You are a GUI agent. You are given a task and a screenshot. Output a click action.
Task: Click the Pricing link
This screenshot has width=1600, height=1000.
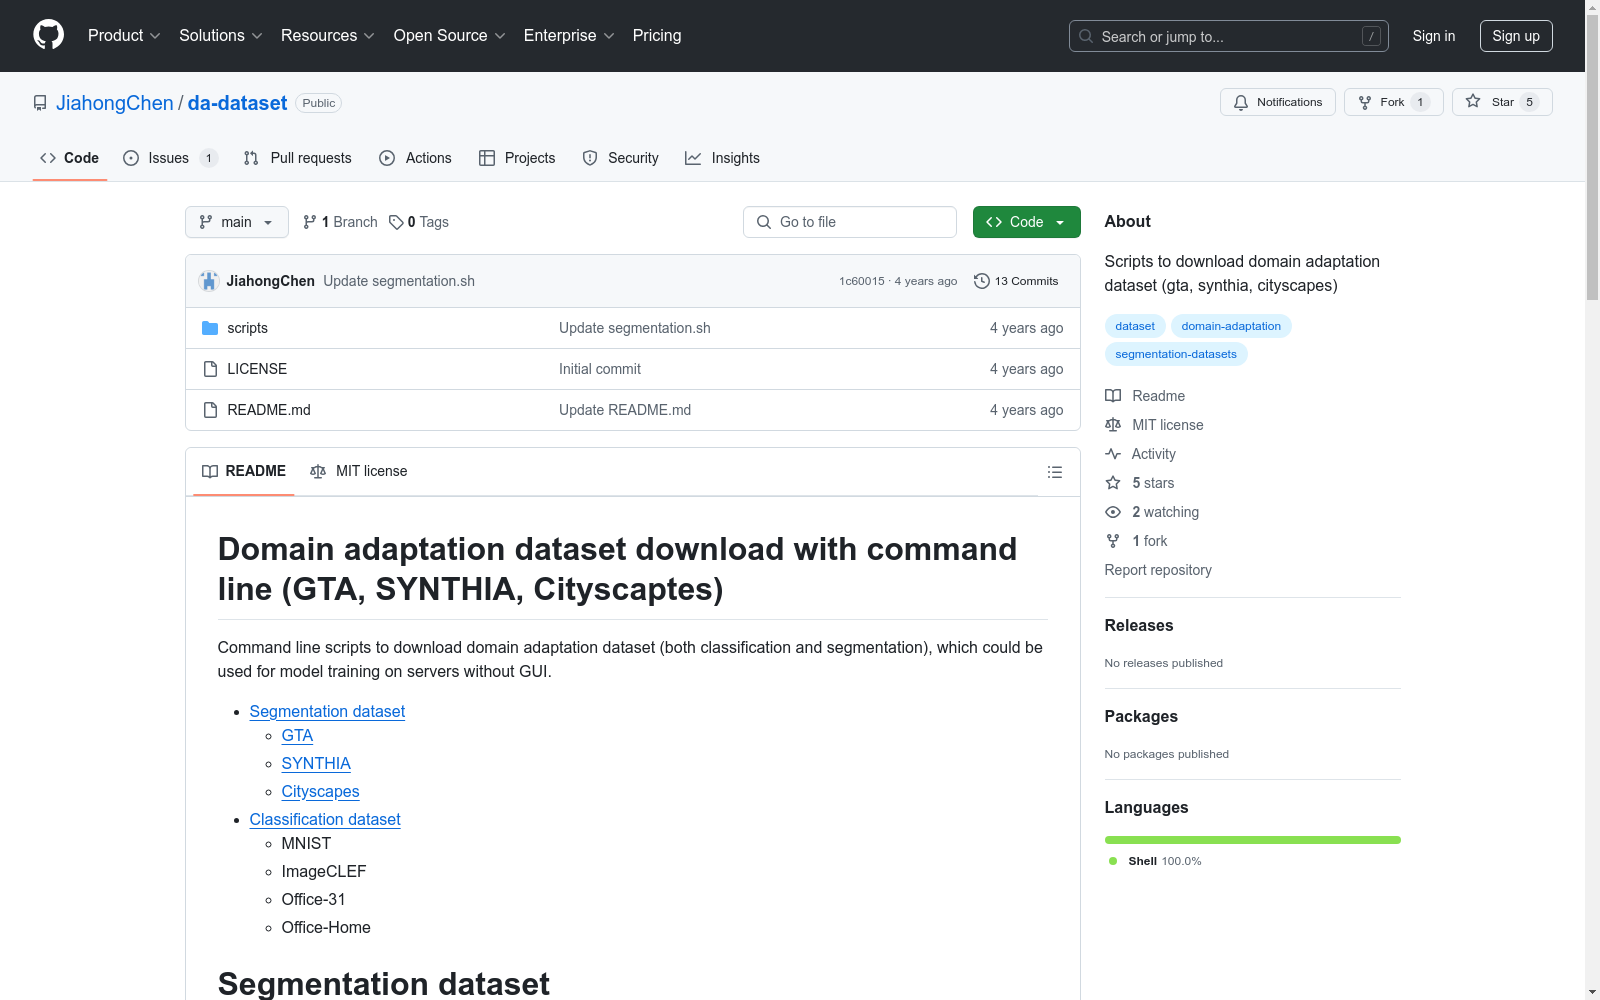pyautogui.click(x=657, y=35)
